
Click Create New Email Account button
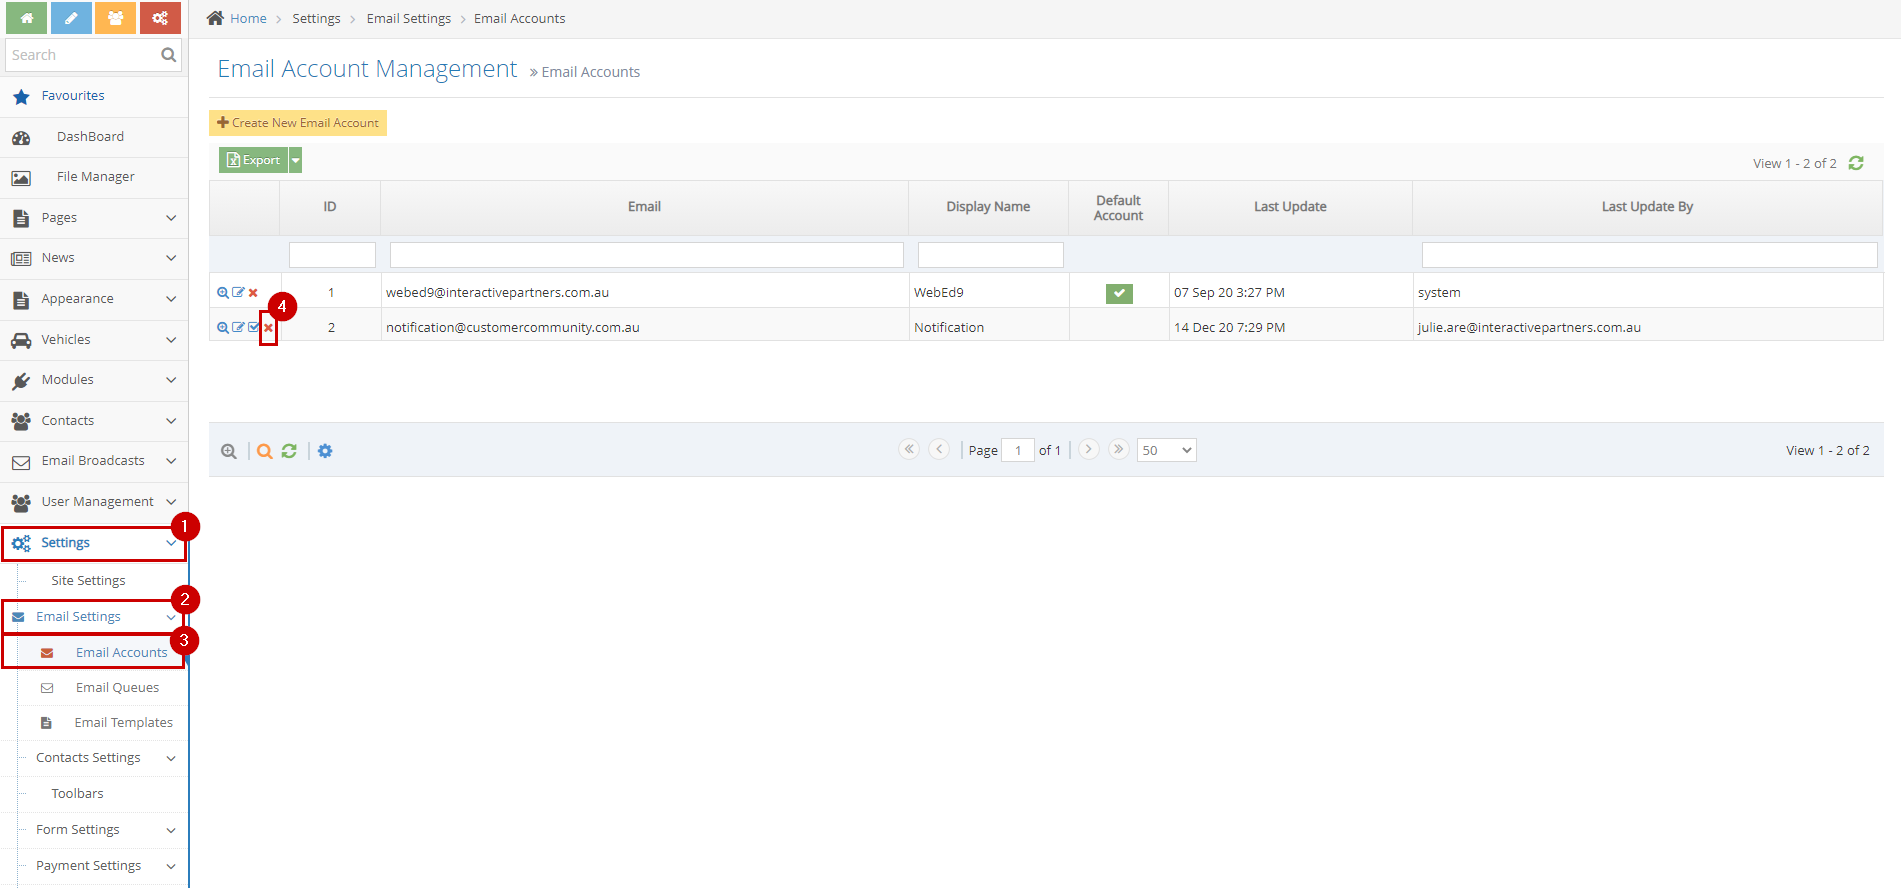tap(298, 123)
